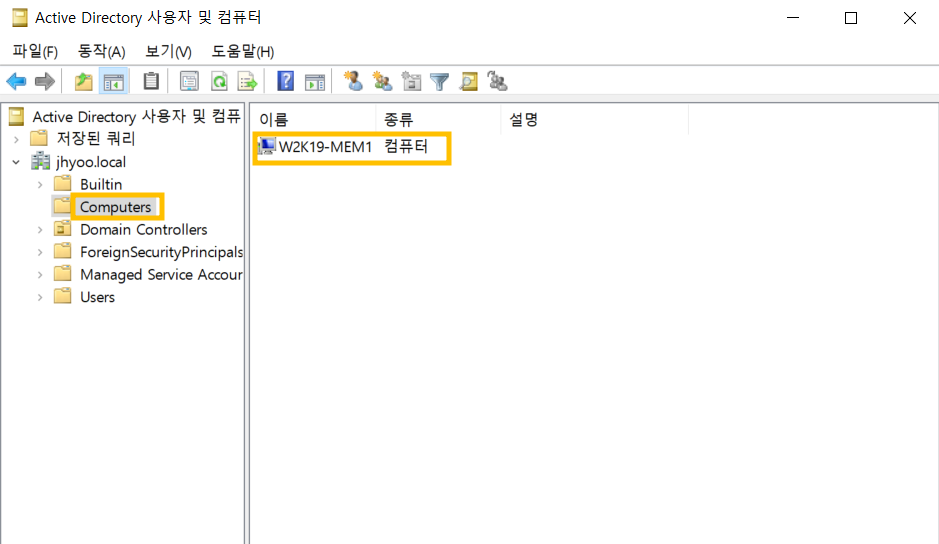Screen dimensions: 939x544
Task: Collapse the jhyoo.local domain node
Action: (x=16, y=162)
